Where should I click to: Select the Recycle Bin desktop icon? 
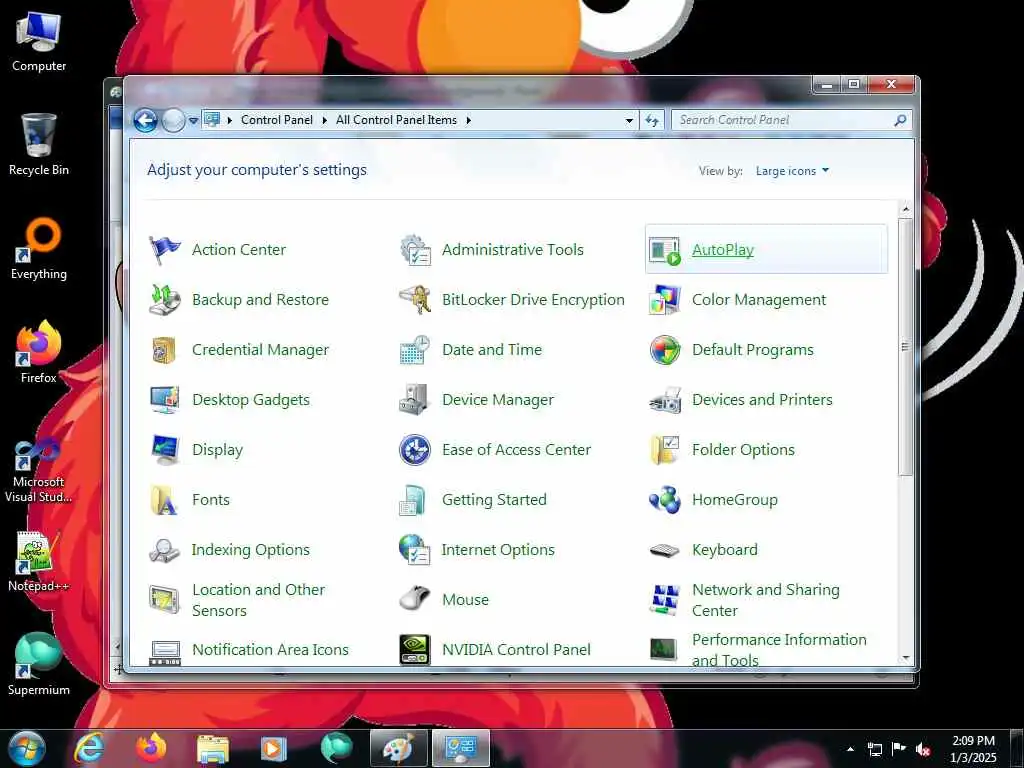tap(39, 144)
